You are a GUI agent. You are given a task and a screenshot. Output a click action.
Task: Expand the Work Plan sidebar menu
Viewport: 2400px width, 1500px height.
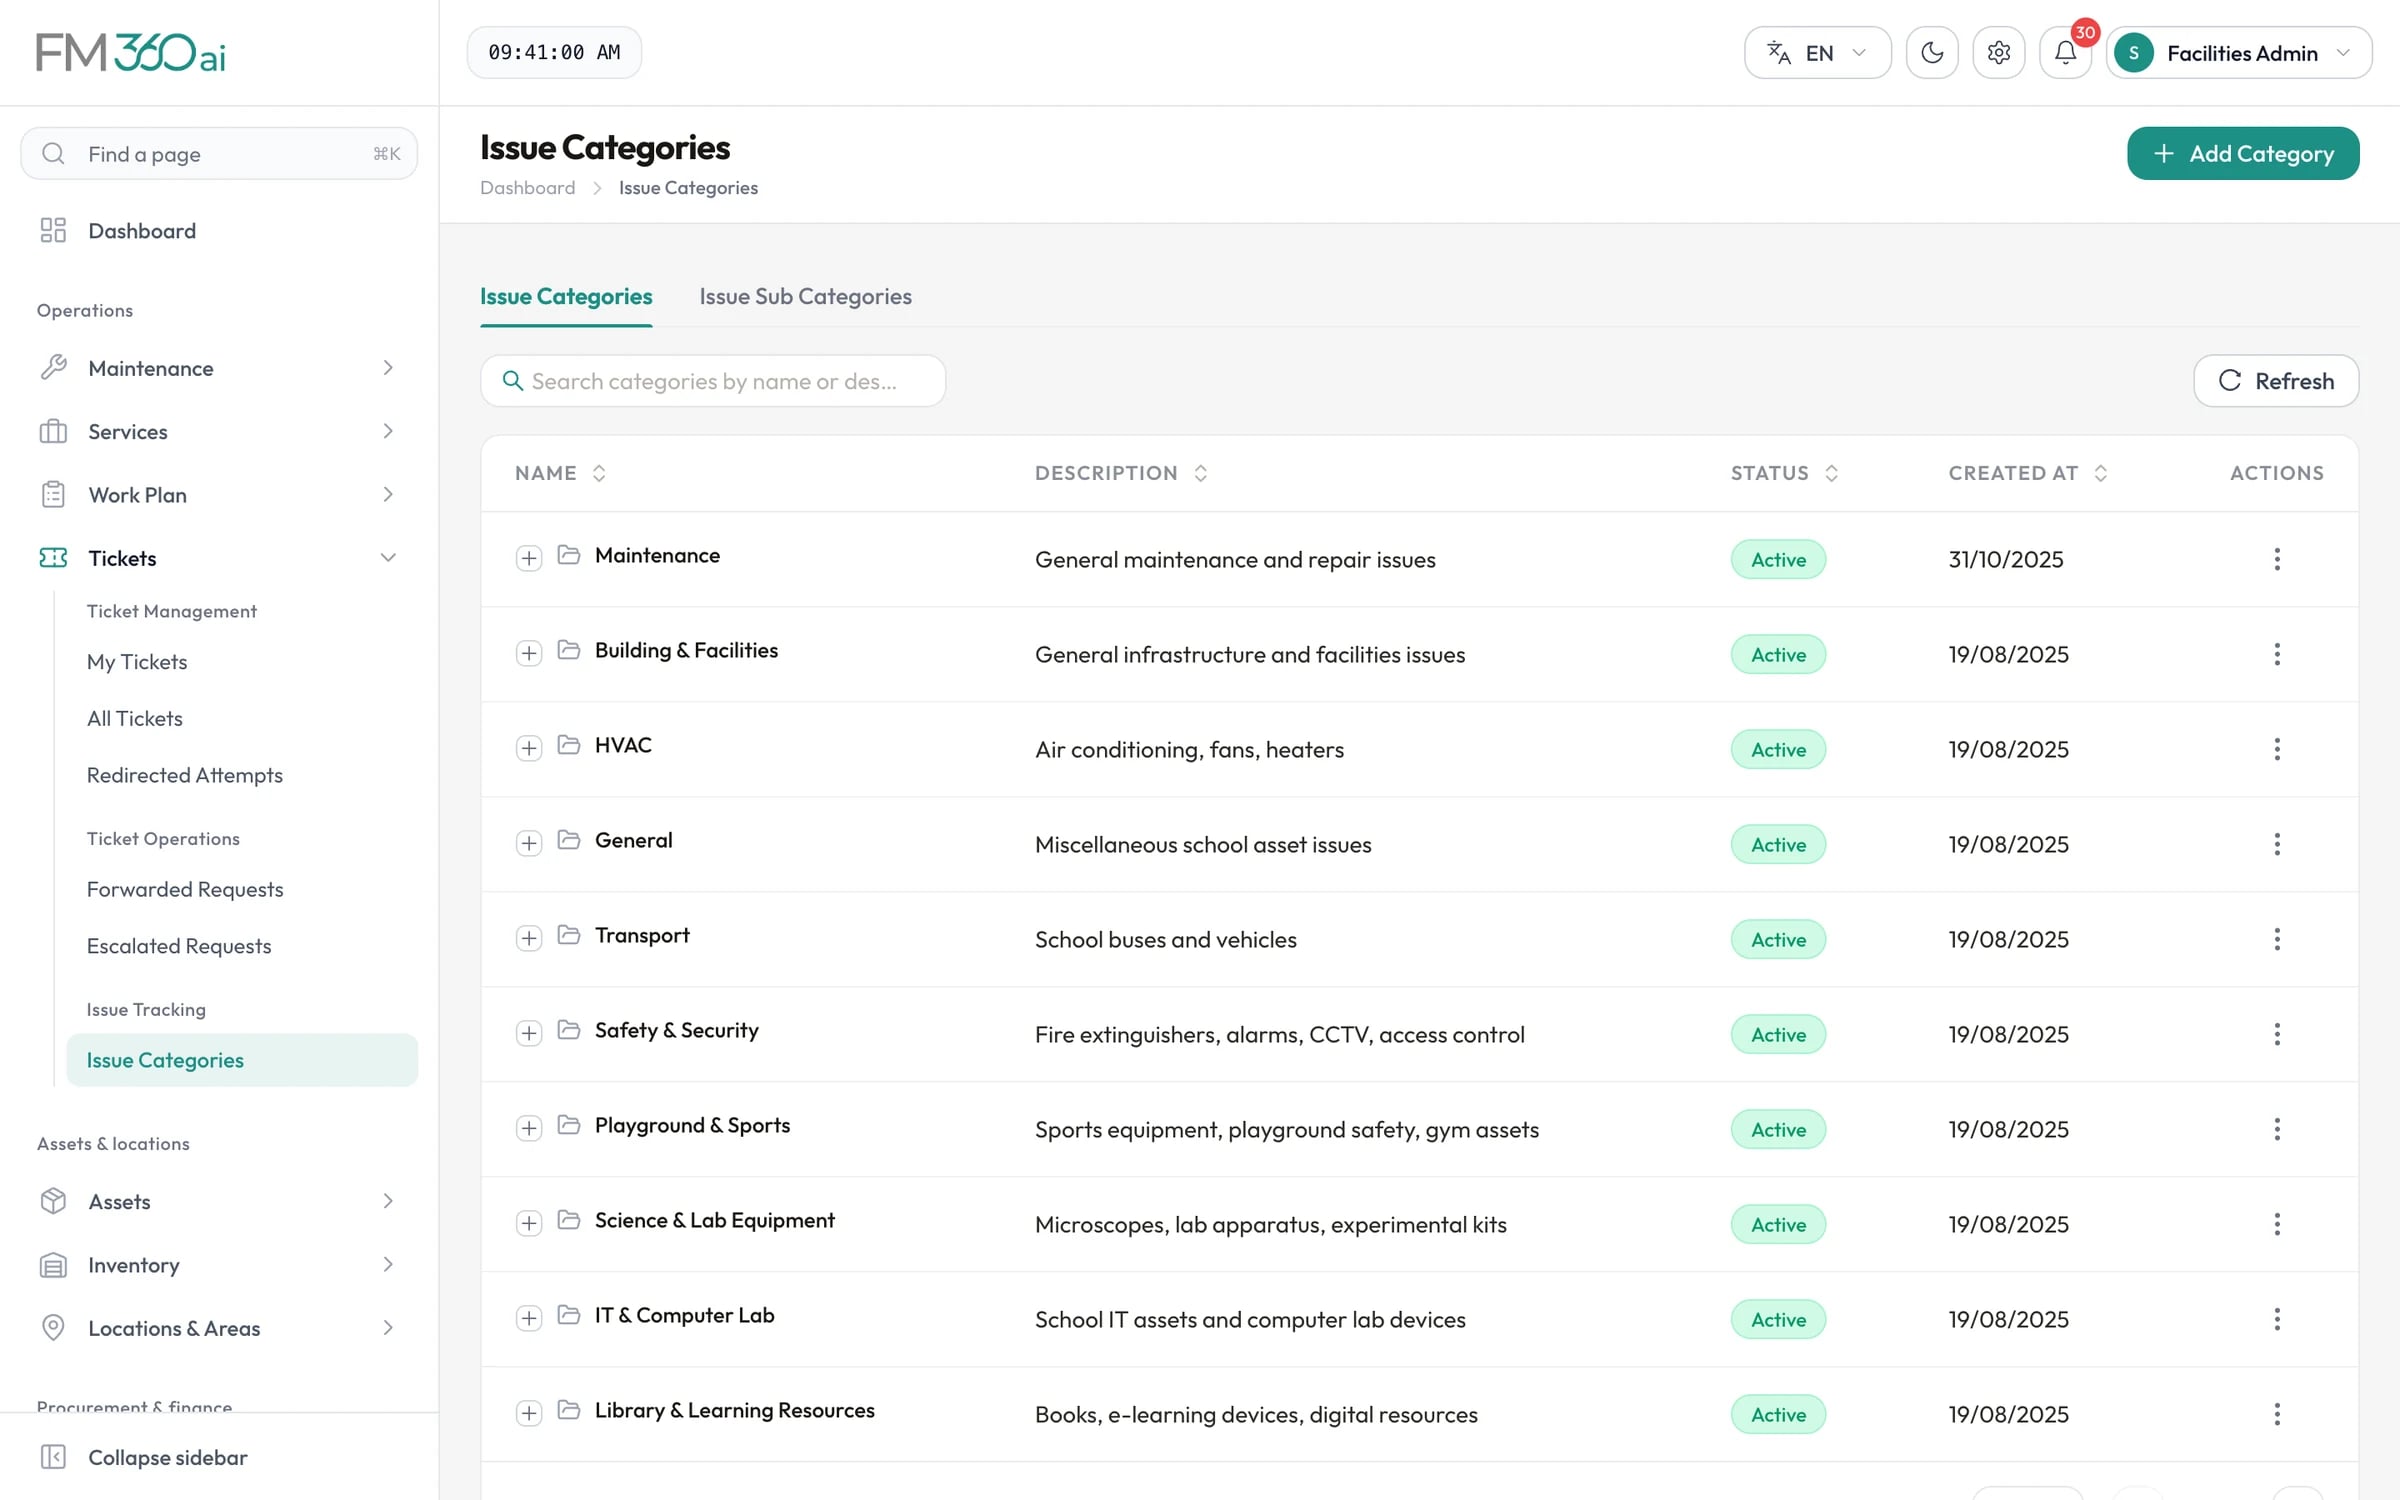tap(219, 495)
